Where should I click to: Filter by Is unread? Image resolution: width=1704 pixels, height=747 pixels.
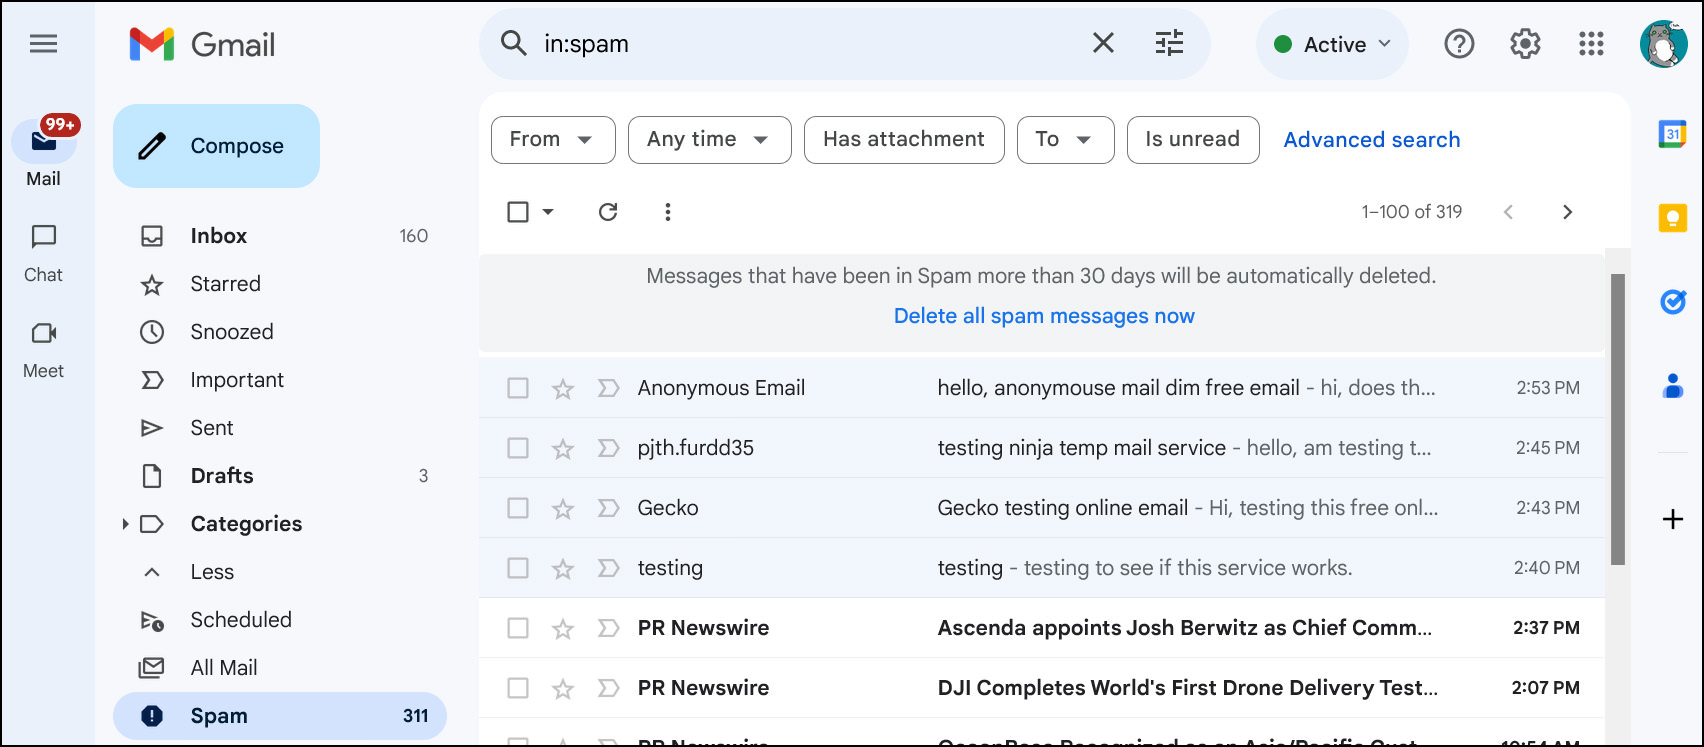[1193, 139]
